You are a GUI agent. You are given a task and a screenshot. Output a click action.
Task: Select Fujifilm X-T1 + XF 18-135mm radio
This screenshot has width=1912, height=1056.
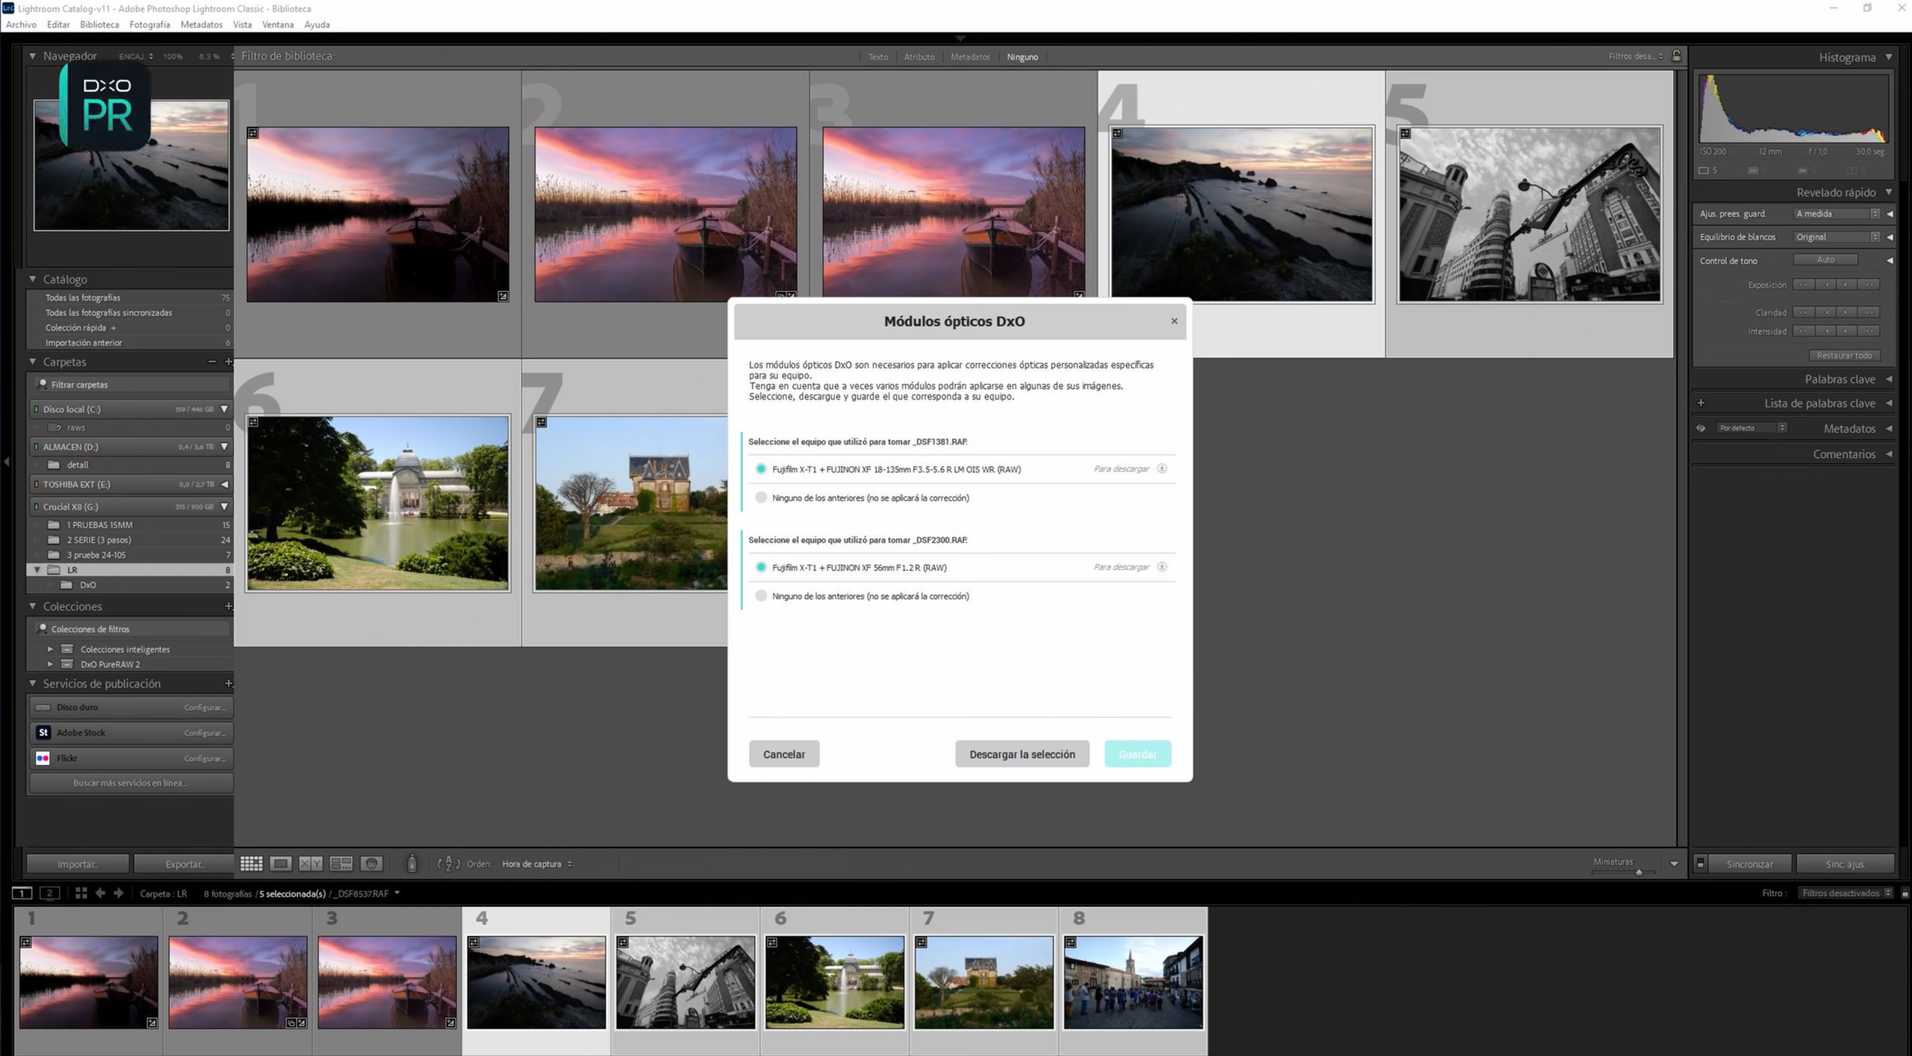(761, 469)
